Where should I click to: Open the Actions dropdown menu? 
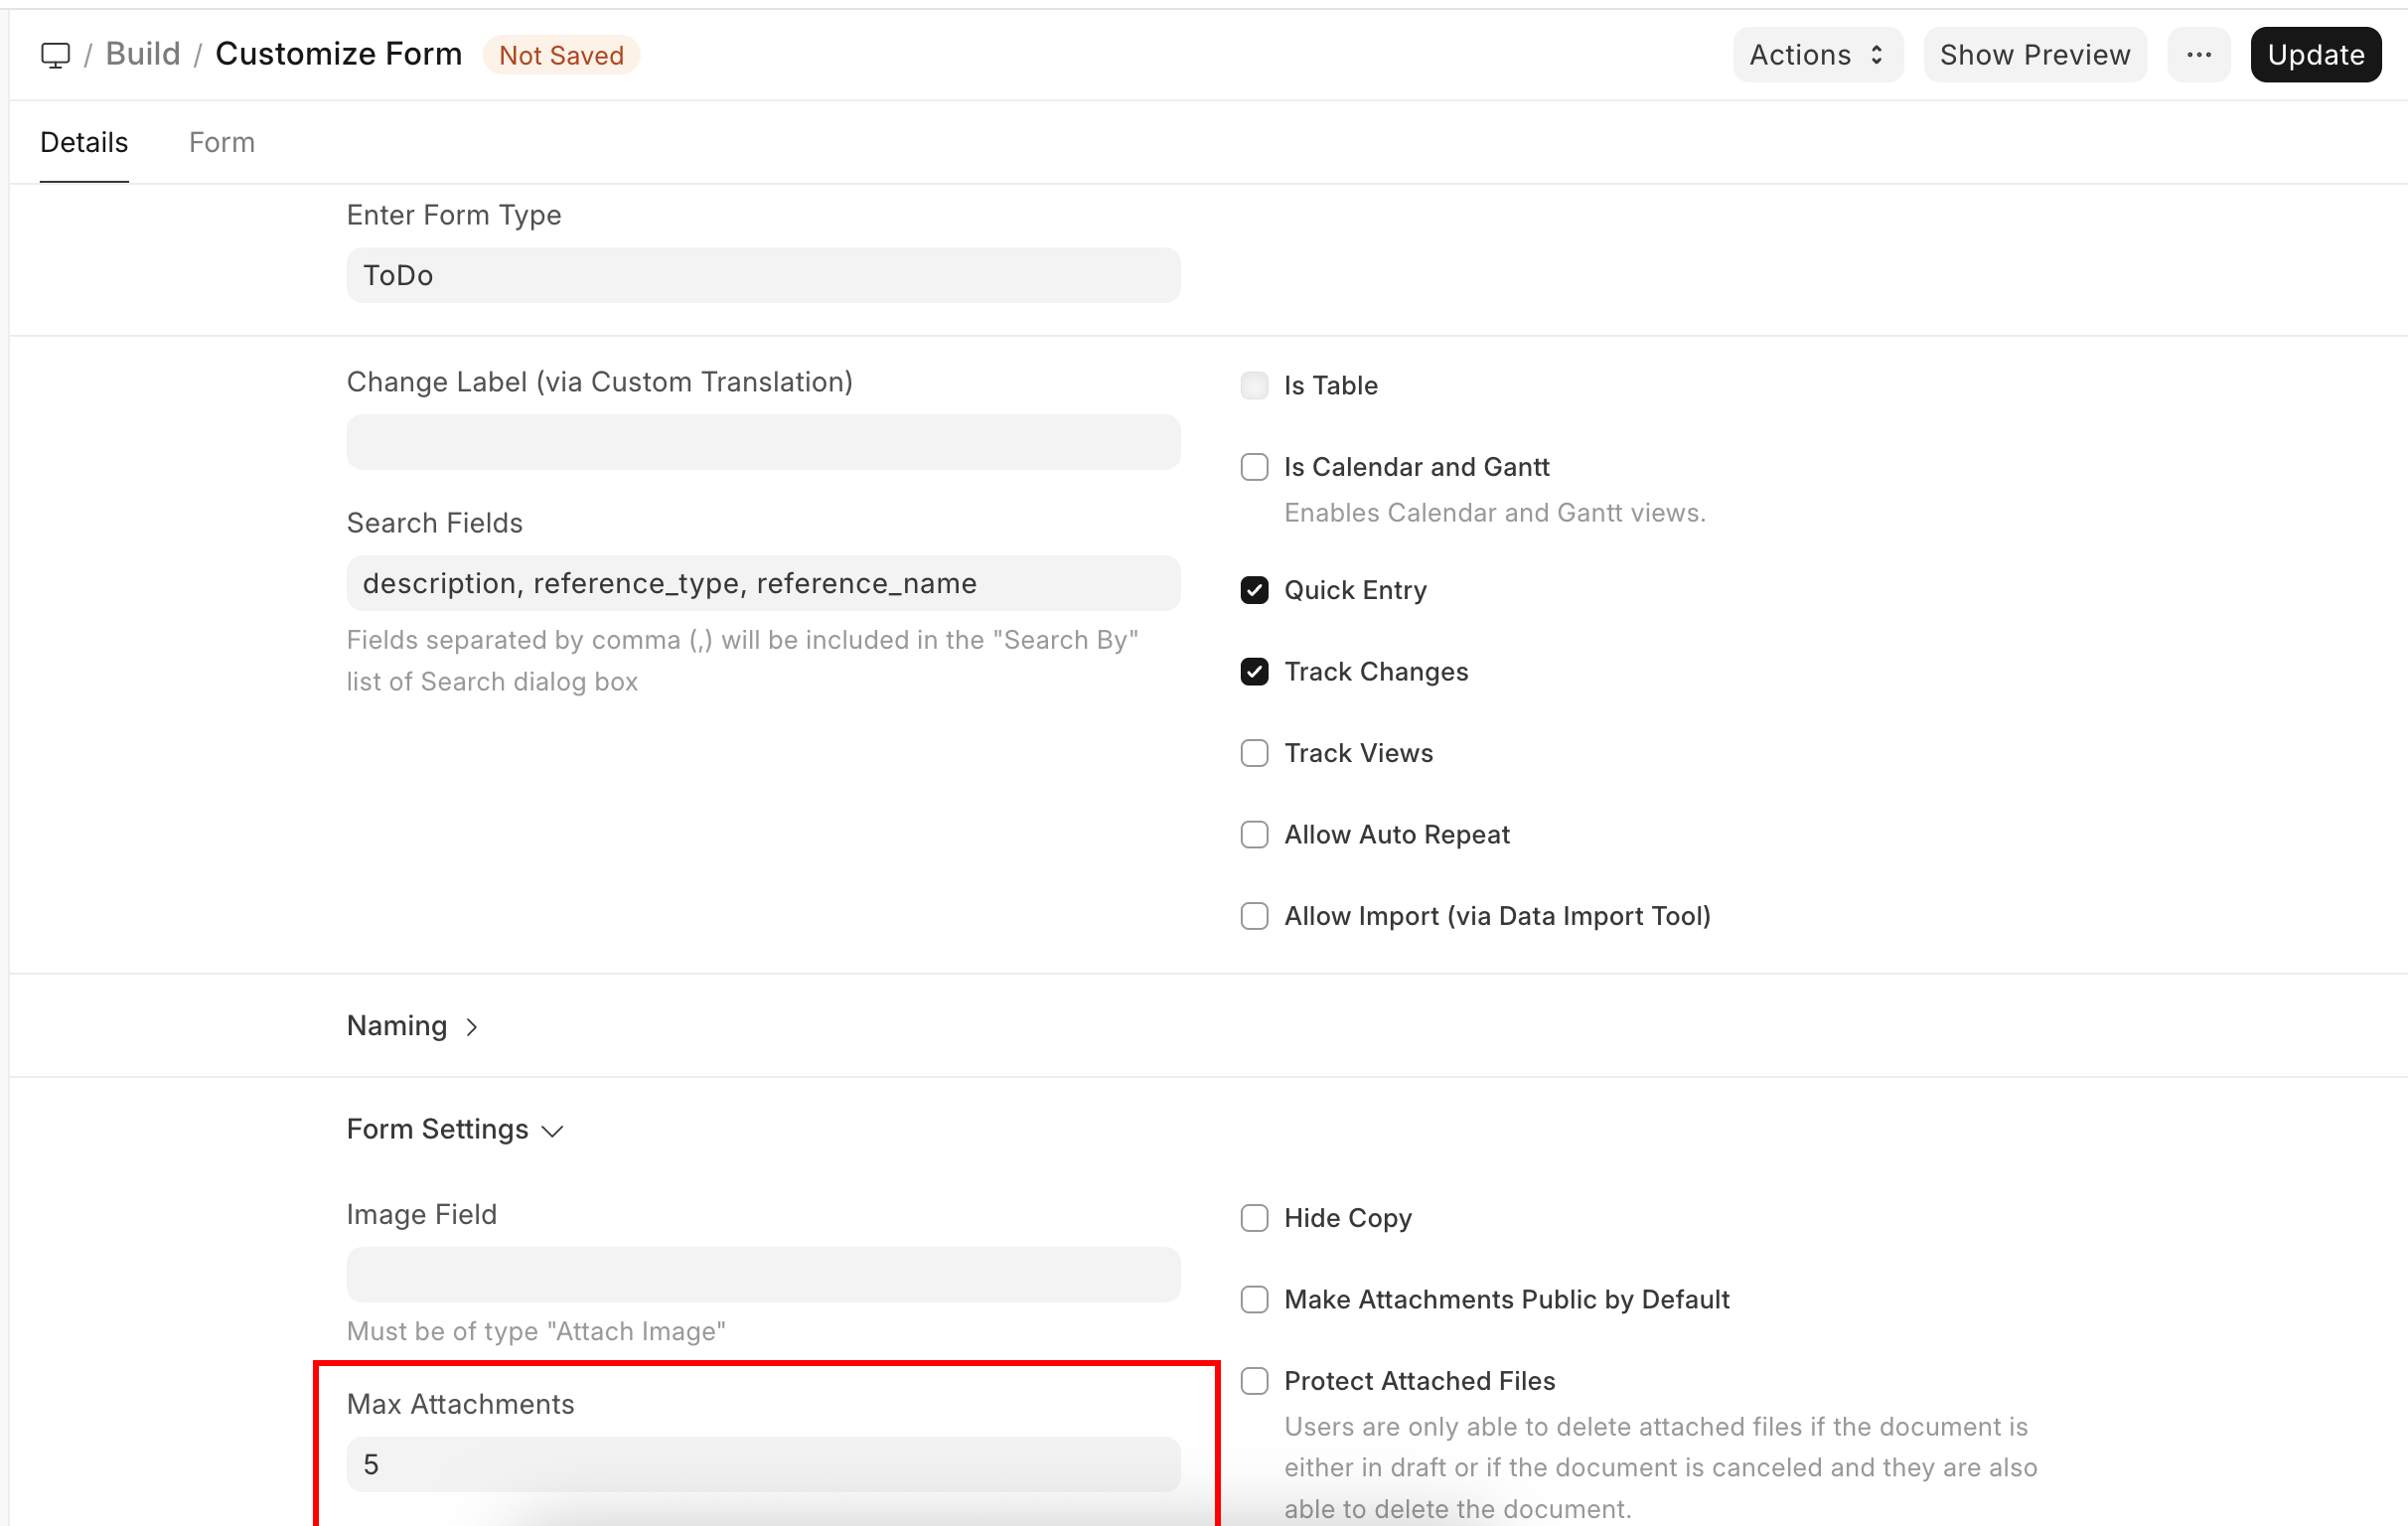point(1816,55)
